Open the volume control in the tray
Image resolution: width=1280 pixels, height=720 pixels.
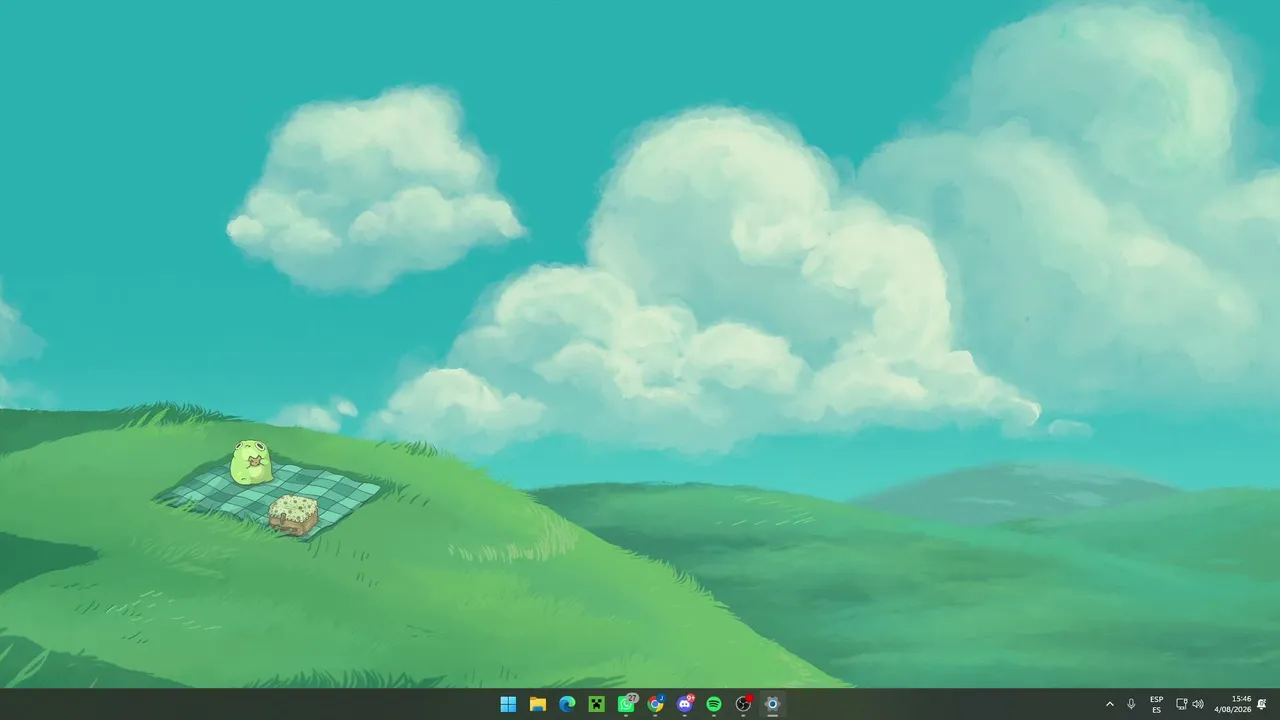(x=1198, y=704)
